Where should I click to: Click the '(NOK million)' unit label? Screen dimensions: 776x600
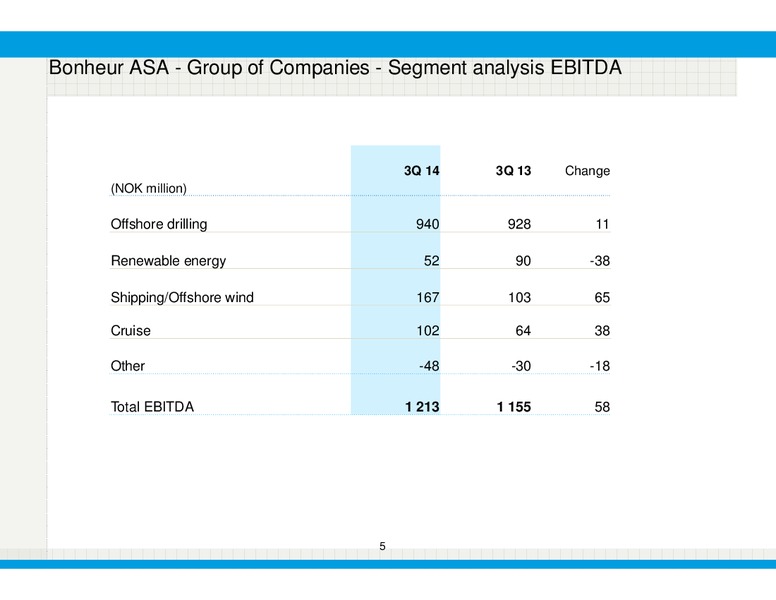point(148,189)
